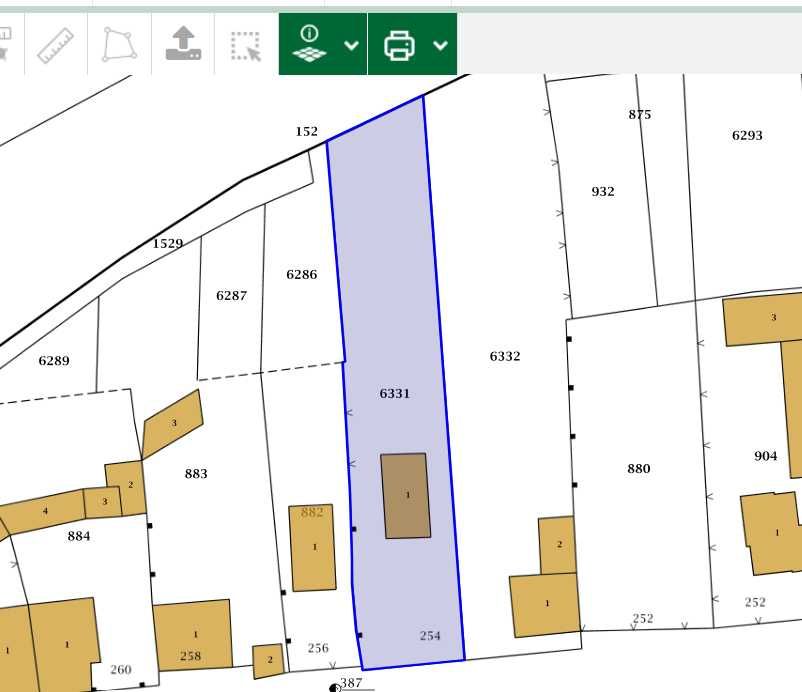This screenshot has width=802, height=692.
Task: Expand the print options dropdown arrow
Action: pyautogui.click(x=440, y=46)
